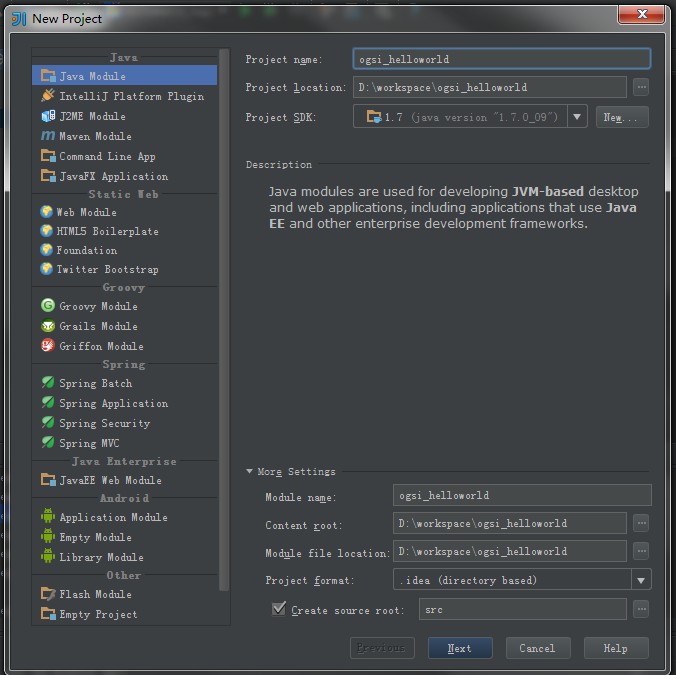Image resolution: width=676 pixels, height=675 pixels.
Task: Click the 'JVM-based' description text
Action: (x=548, y=191)
